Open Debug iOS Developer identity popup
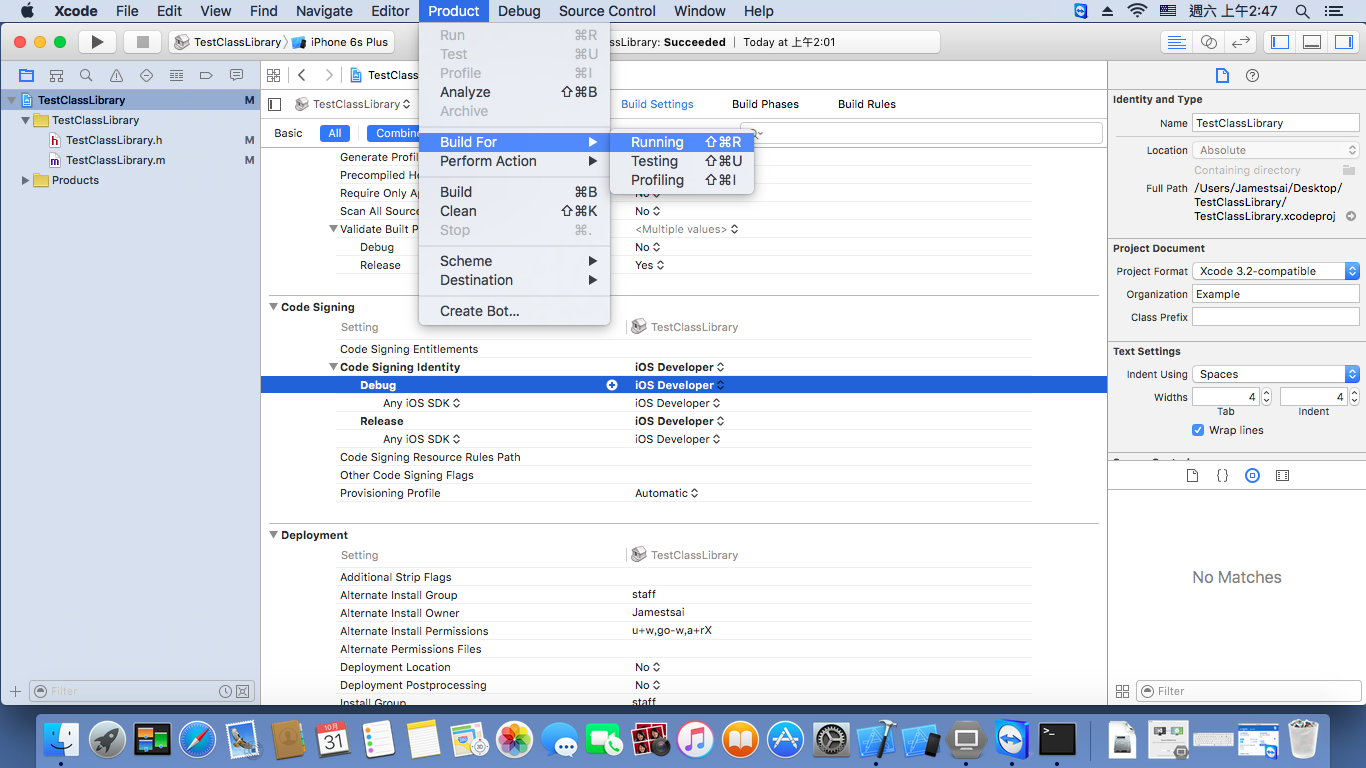This screenshot has width=1366, height=768. (x=680, y=385)
